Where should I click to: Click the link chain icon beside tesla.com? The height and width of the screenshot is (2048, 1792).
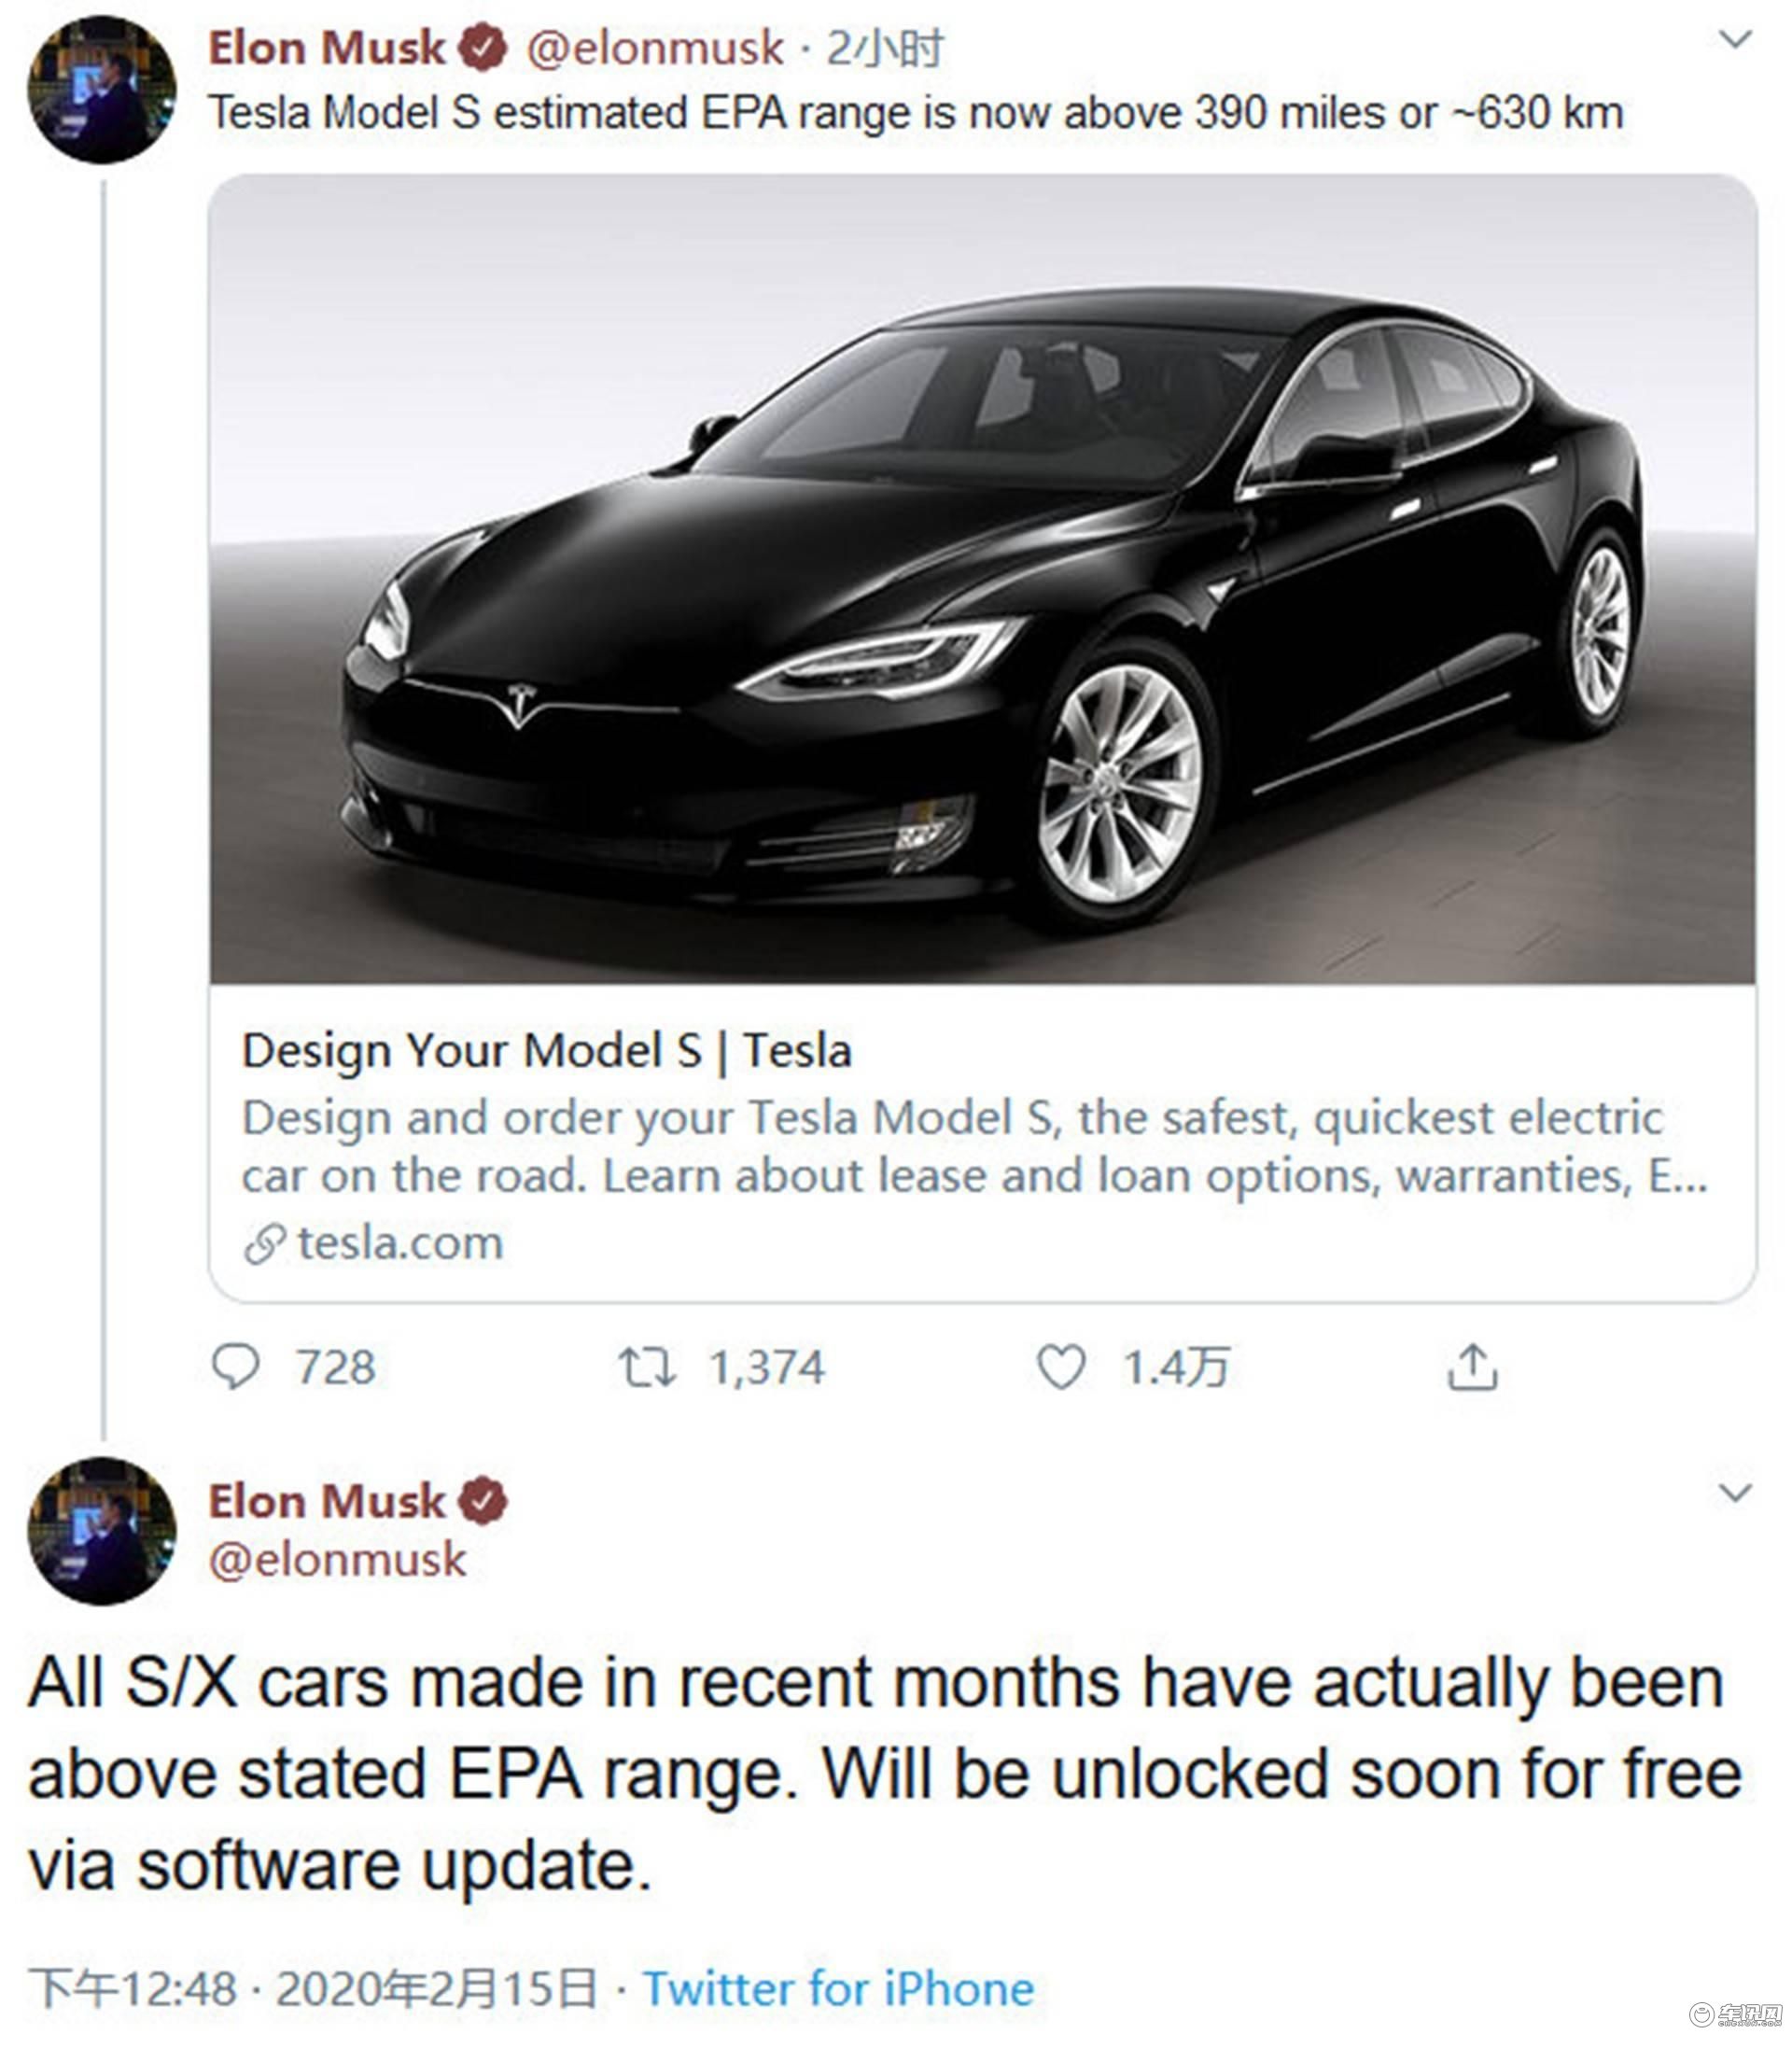[x=265, y=1245]
